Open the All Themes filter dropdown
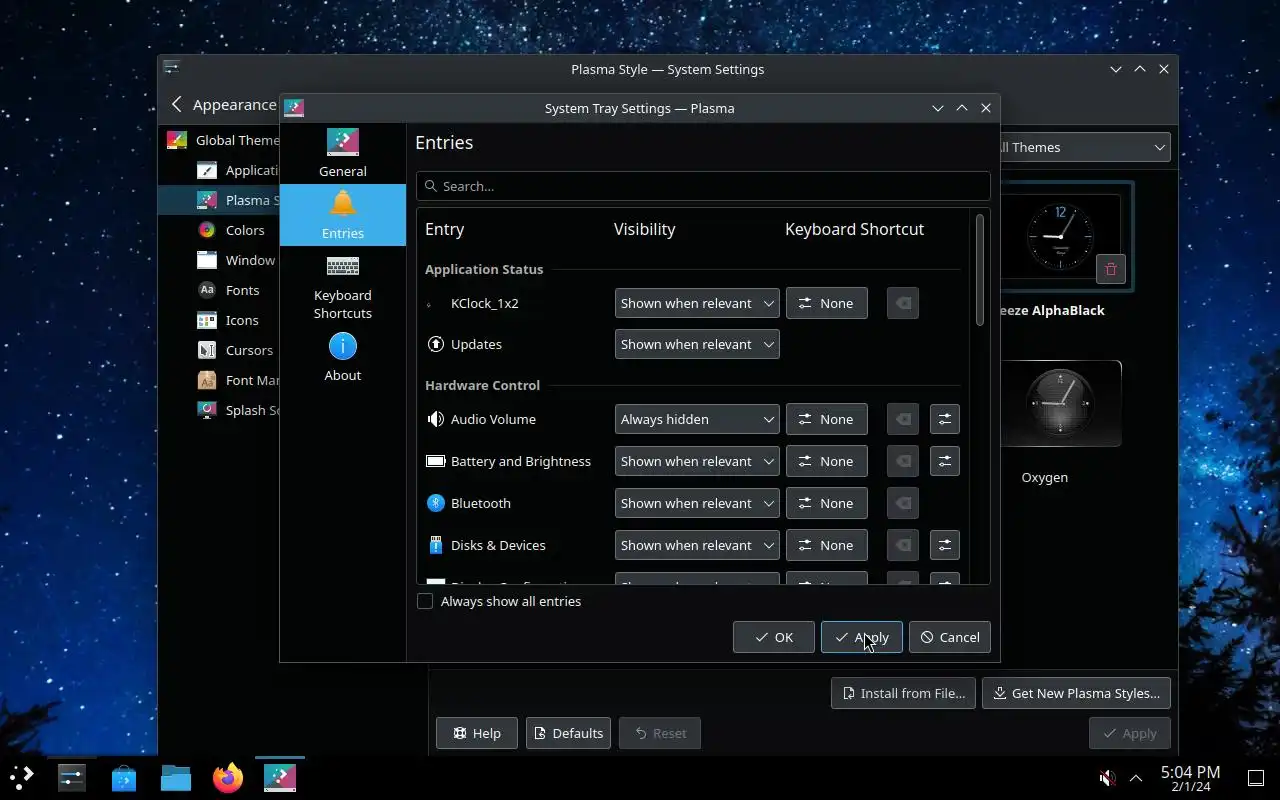Image resolution: width=1280 pixels, height=800 pixels. pyautogui.click(x=1085, y=147)
